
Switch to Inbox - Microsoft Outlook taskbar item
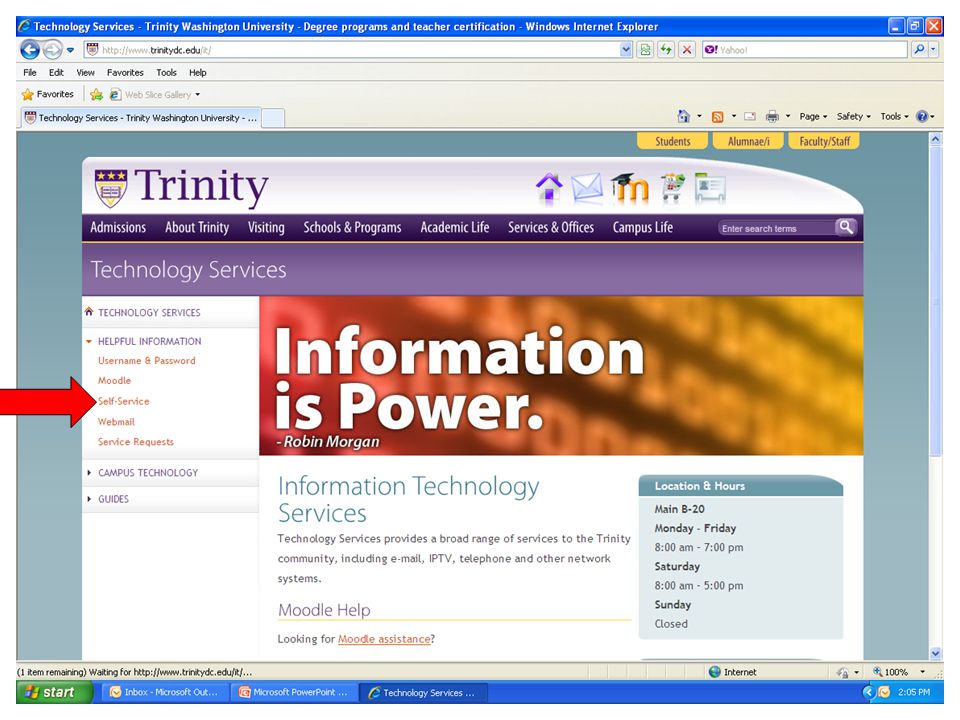pos(164,692)
